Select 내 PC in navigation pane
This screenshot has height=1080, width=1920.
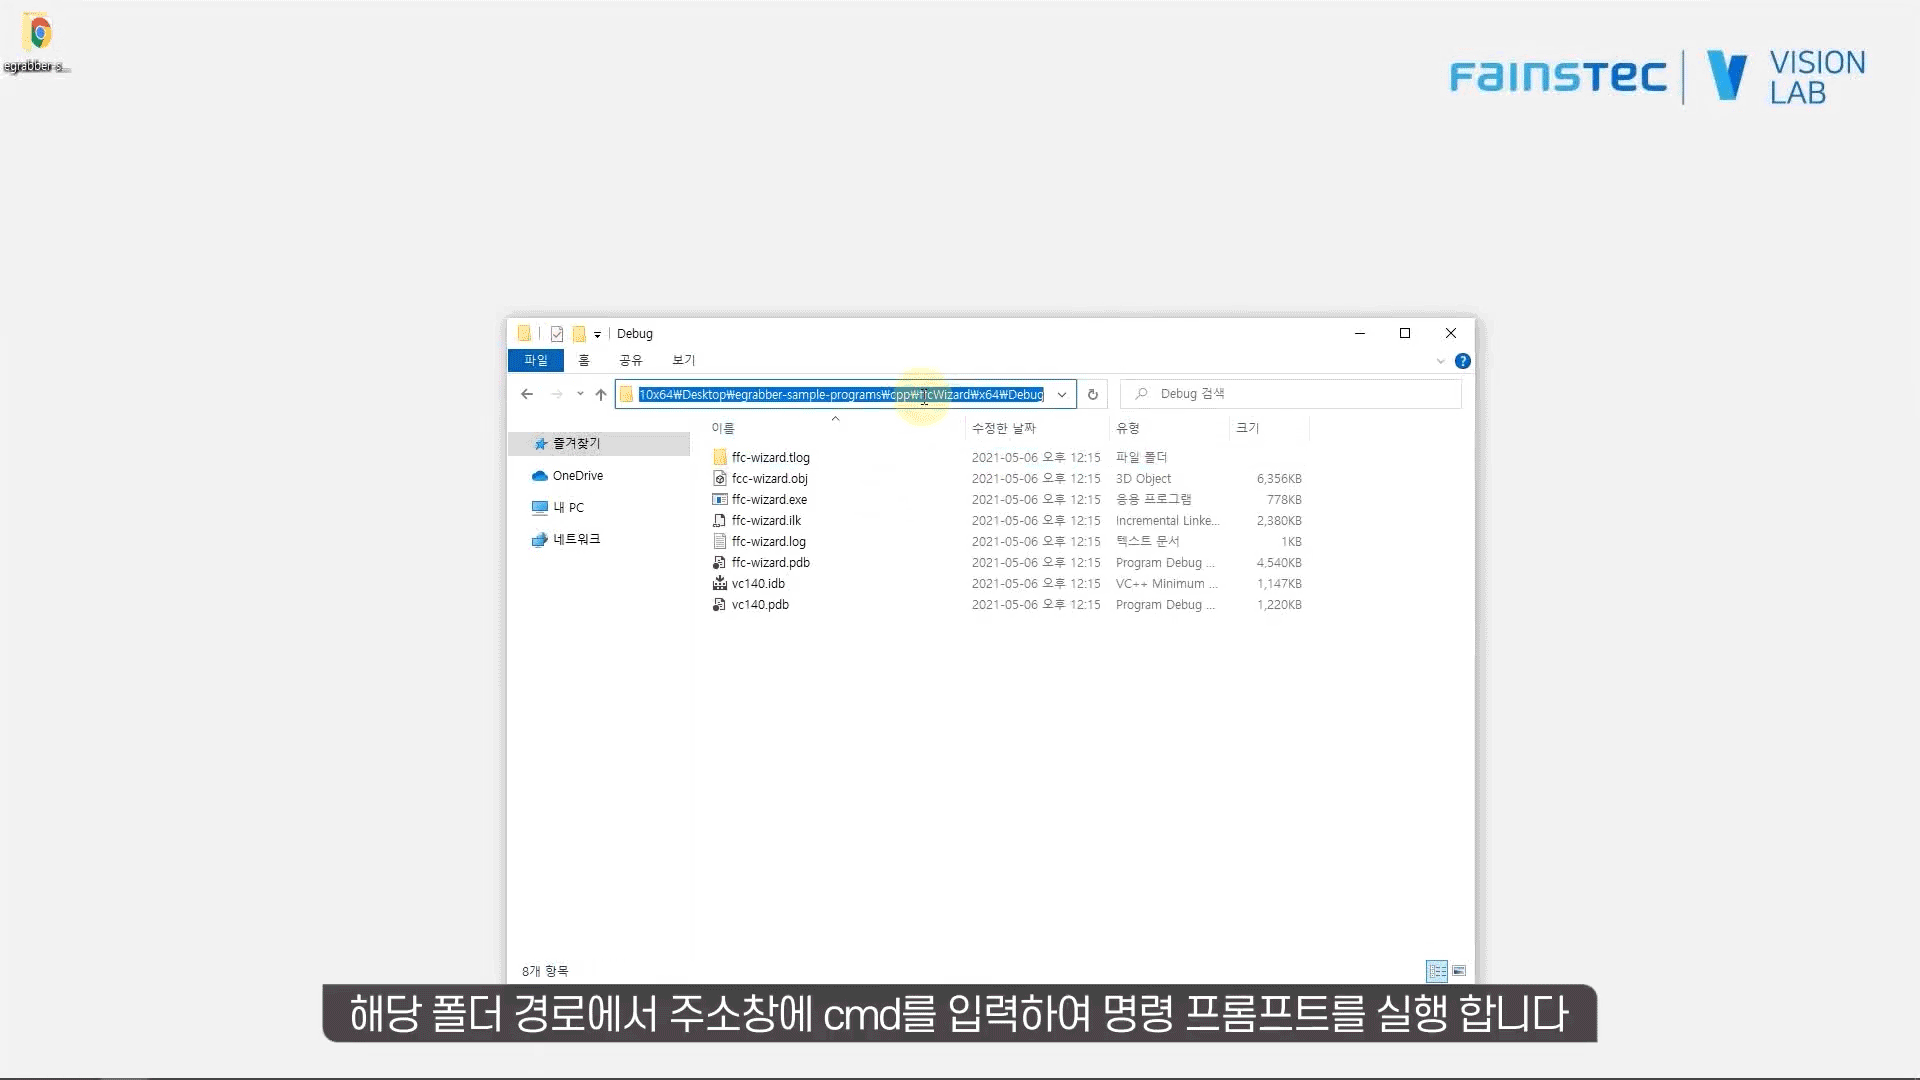[x=568, y=507]
